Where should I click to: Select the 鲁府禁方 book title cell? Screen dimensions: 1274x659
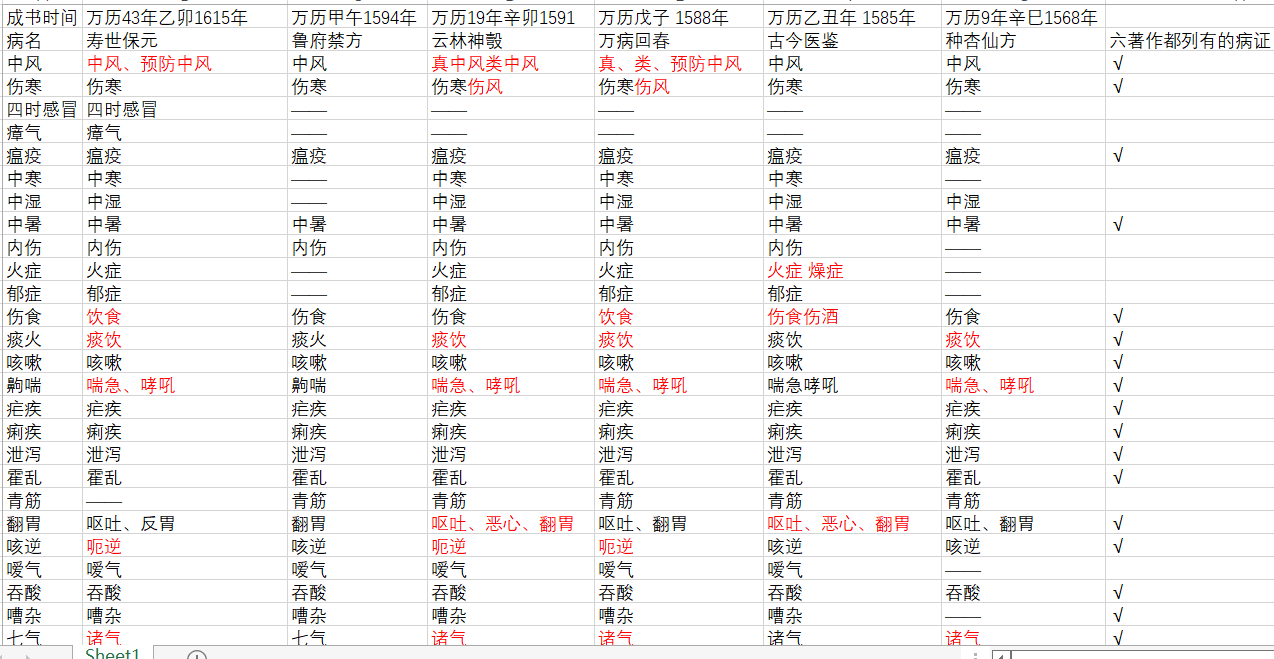tap(358, 40)
